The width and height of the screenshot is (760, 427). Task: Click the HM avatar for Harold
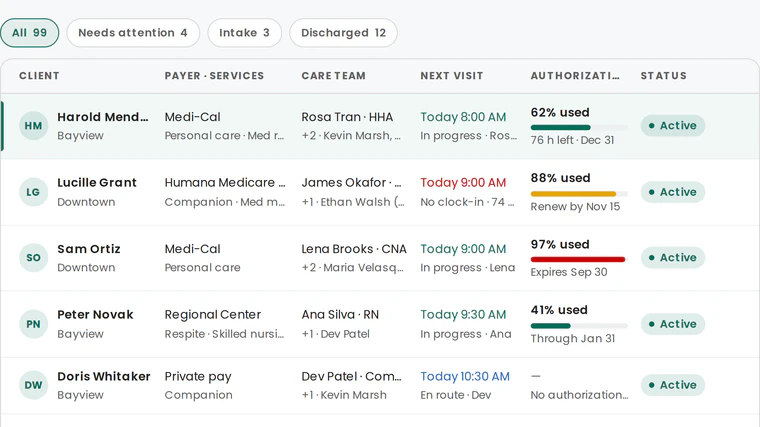(x=33, y=126)
